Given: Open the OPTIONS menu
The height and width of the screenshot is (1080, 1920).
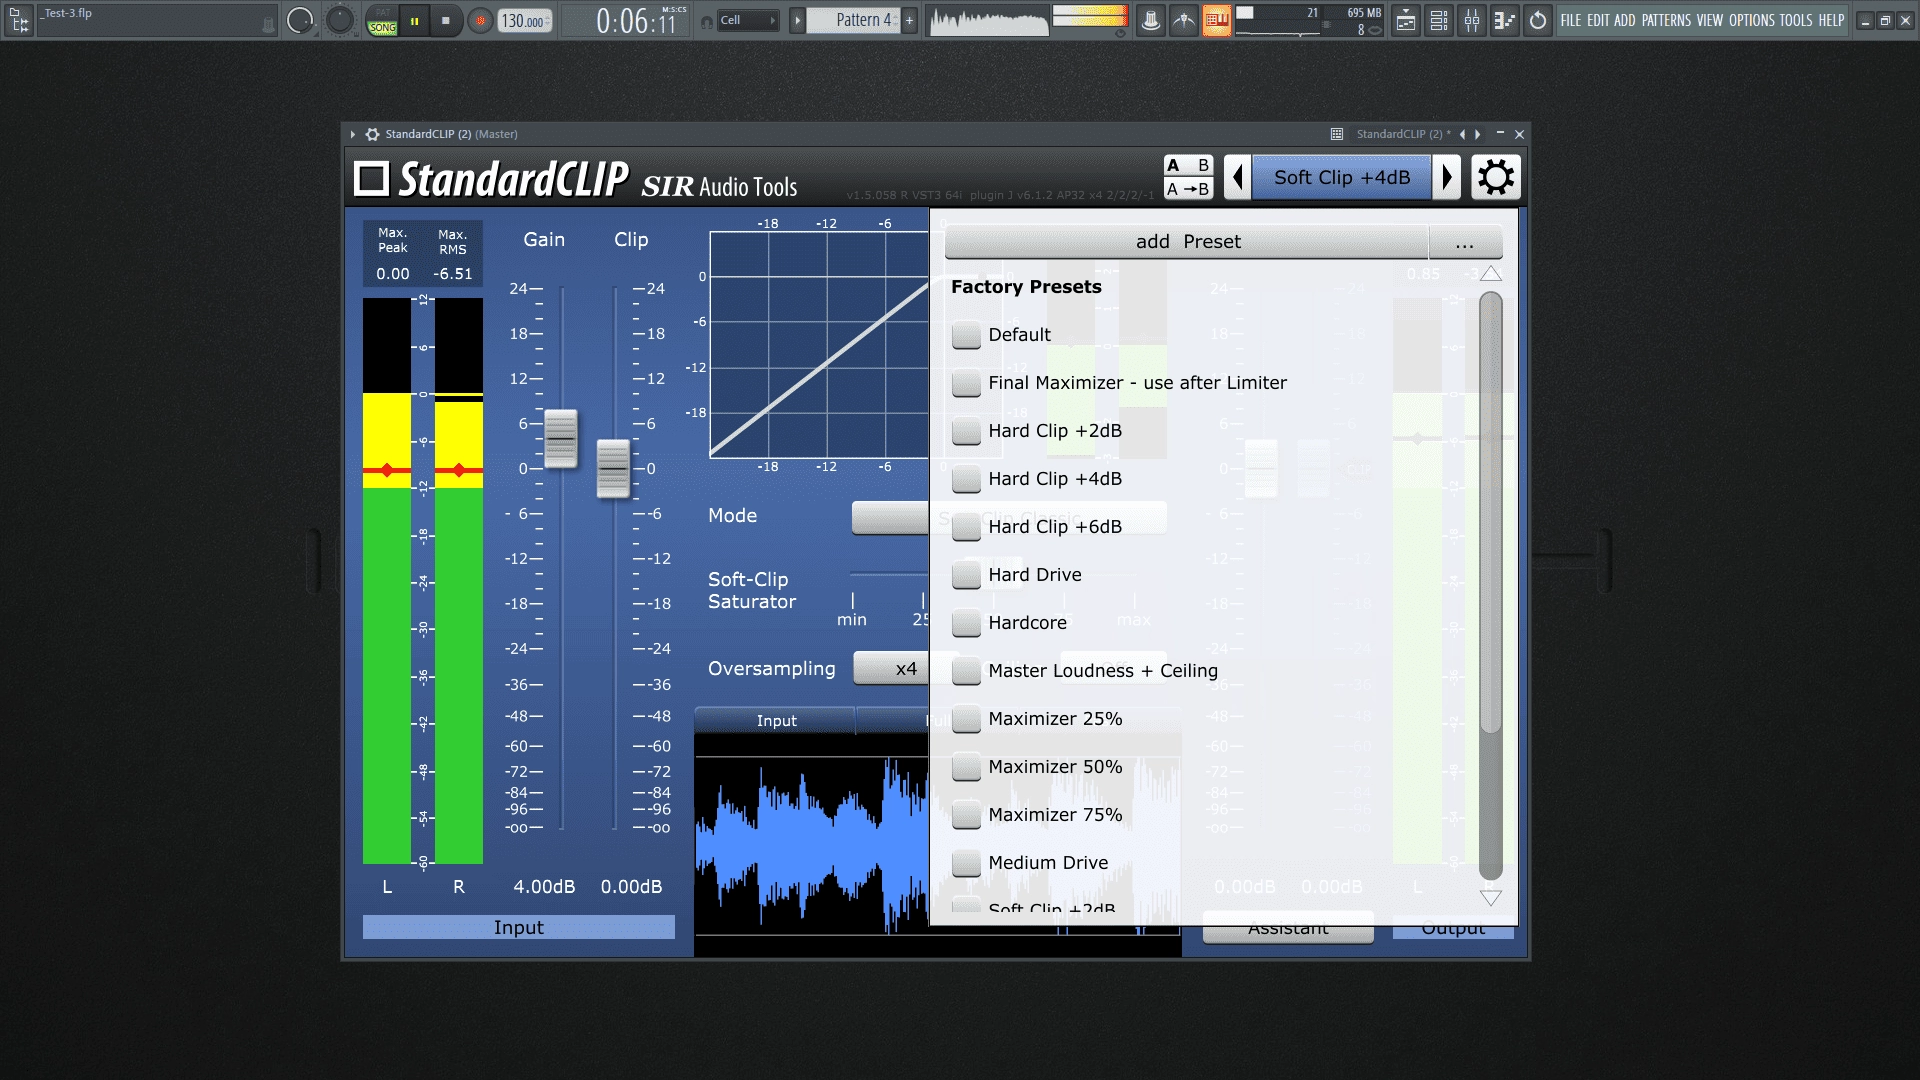Looking at the screenshot, I should coord(1752,20).
